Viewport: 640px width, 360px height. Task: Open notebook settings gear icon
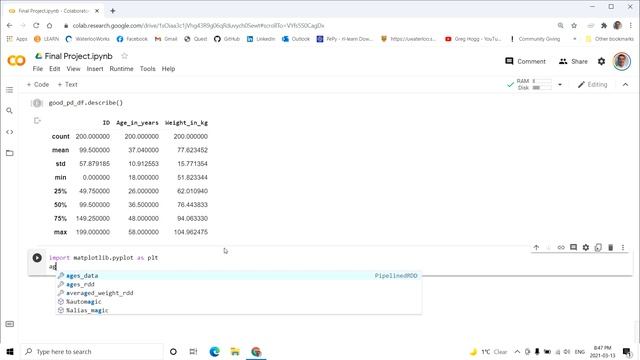602,61
